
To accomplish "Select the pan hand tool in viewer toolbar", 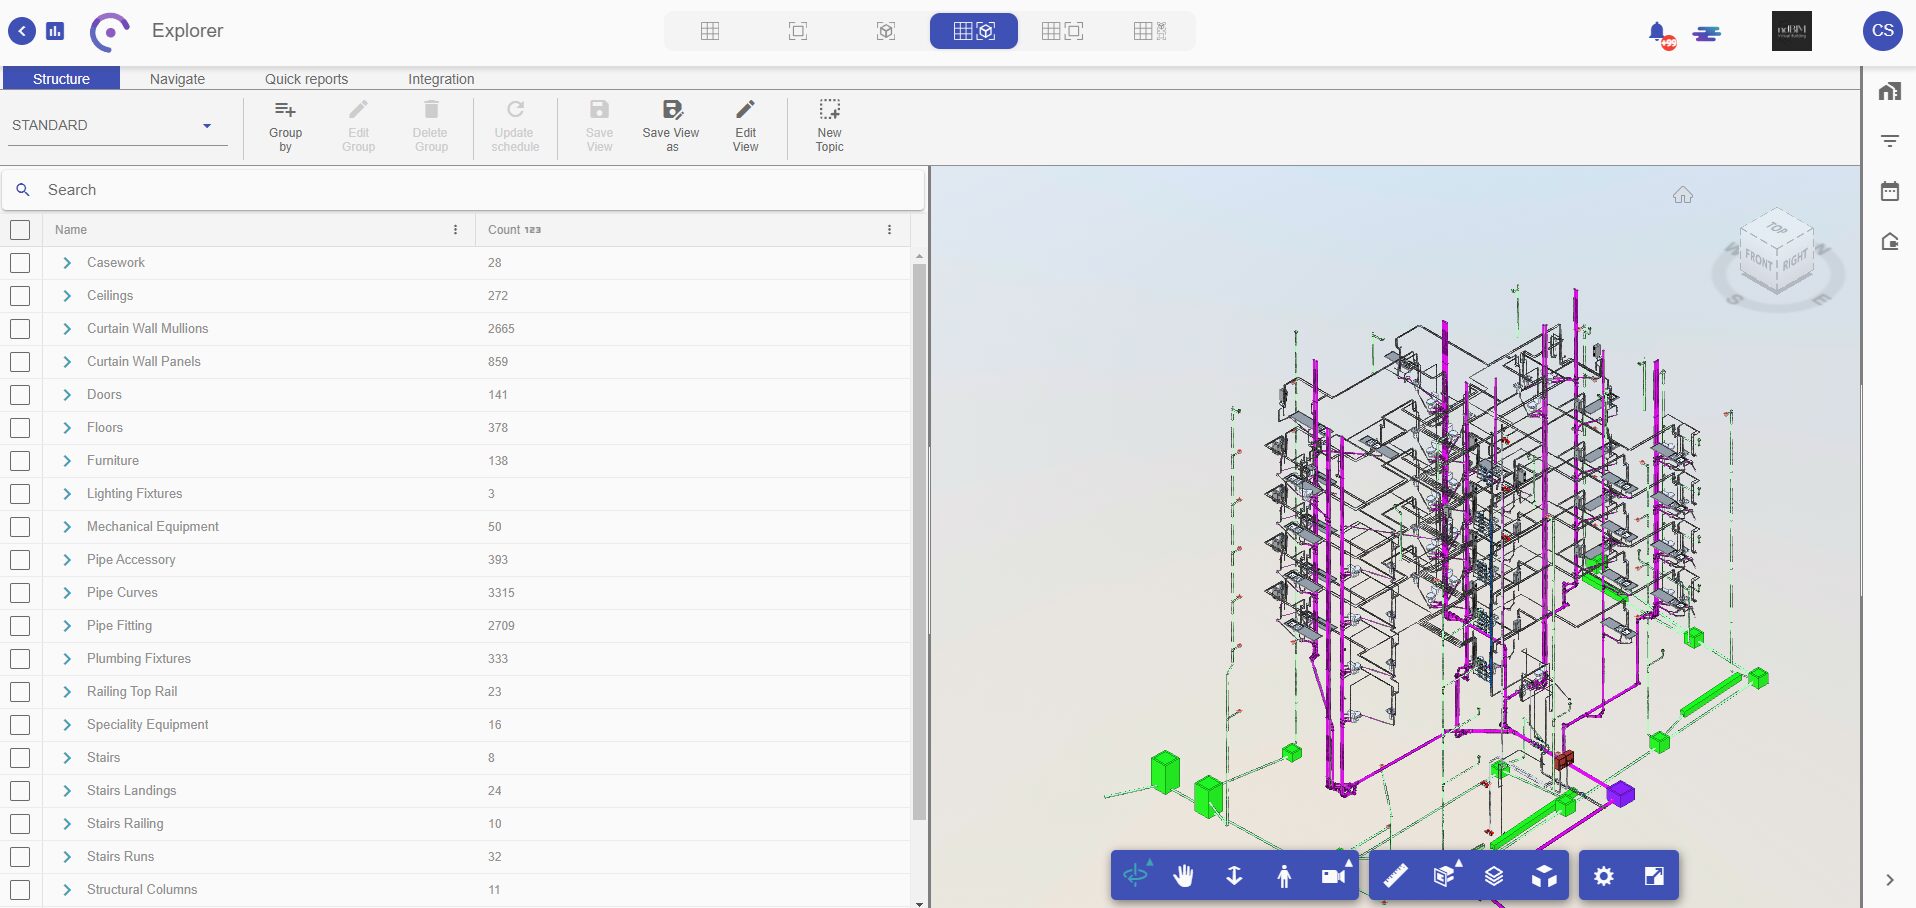I will (x=1184, y=876).
